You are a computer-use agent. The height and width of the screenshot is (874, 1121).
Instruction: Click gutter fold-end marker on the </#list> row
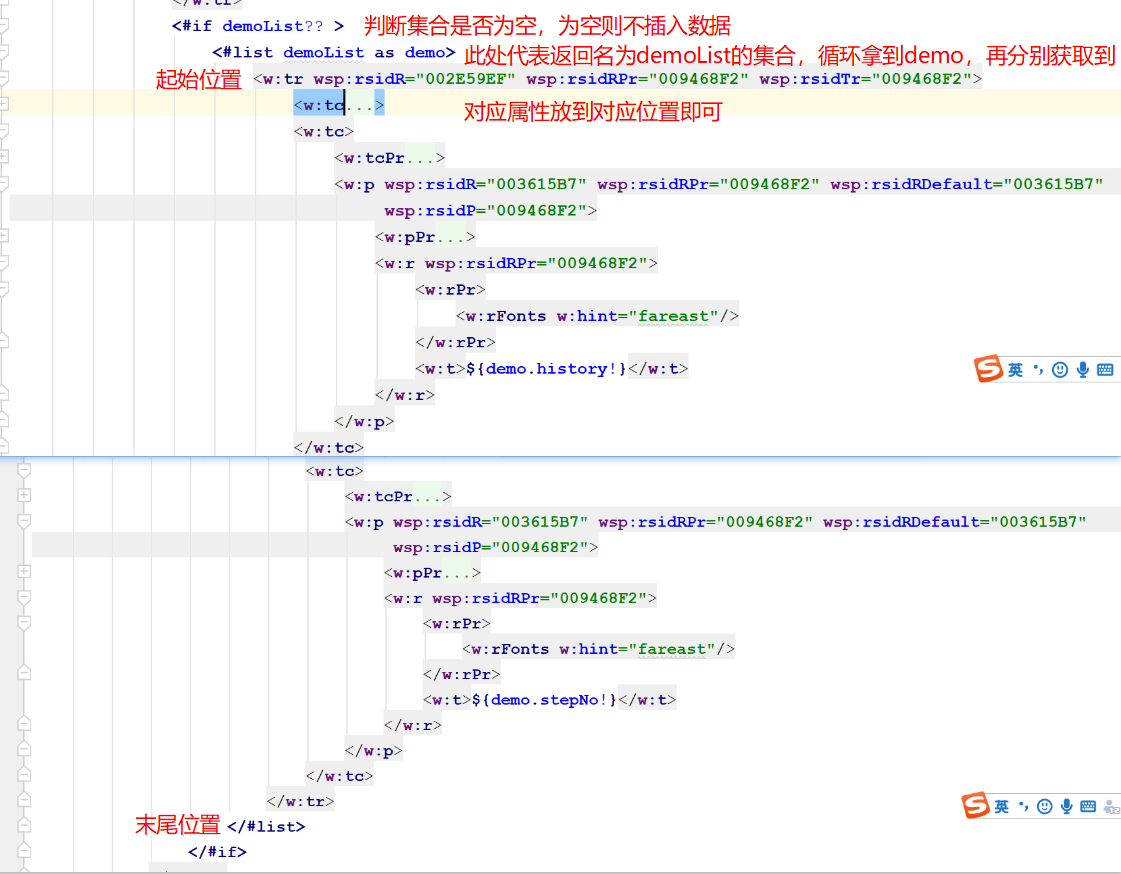coord(24,825)
